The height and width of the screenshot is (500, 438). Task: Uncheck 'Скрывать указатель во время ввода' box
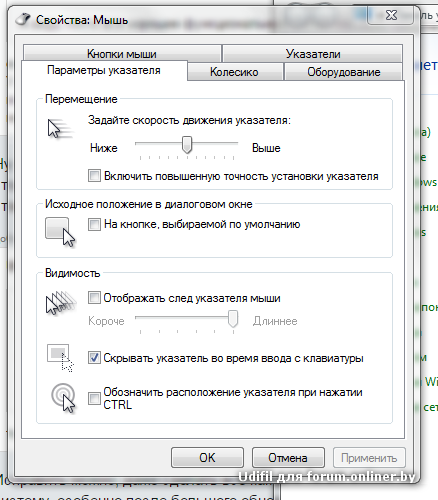tap(94, 358)
